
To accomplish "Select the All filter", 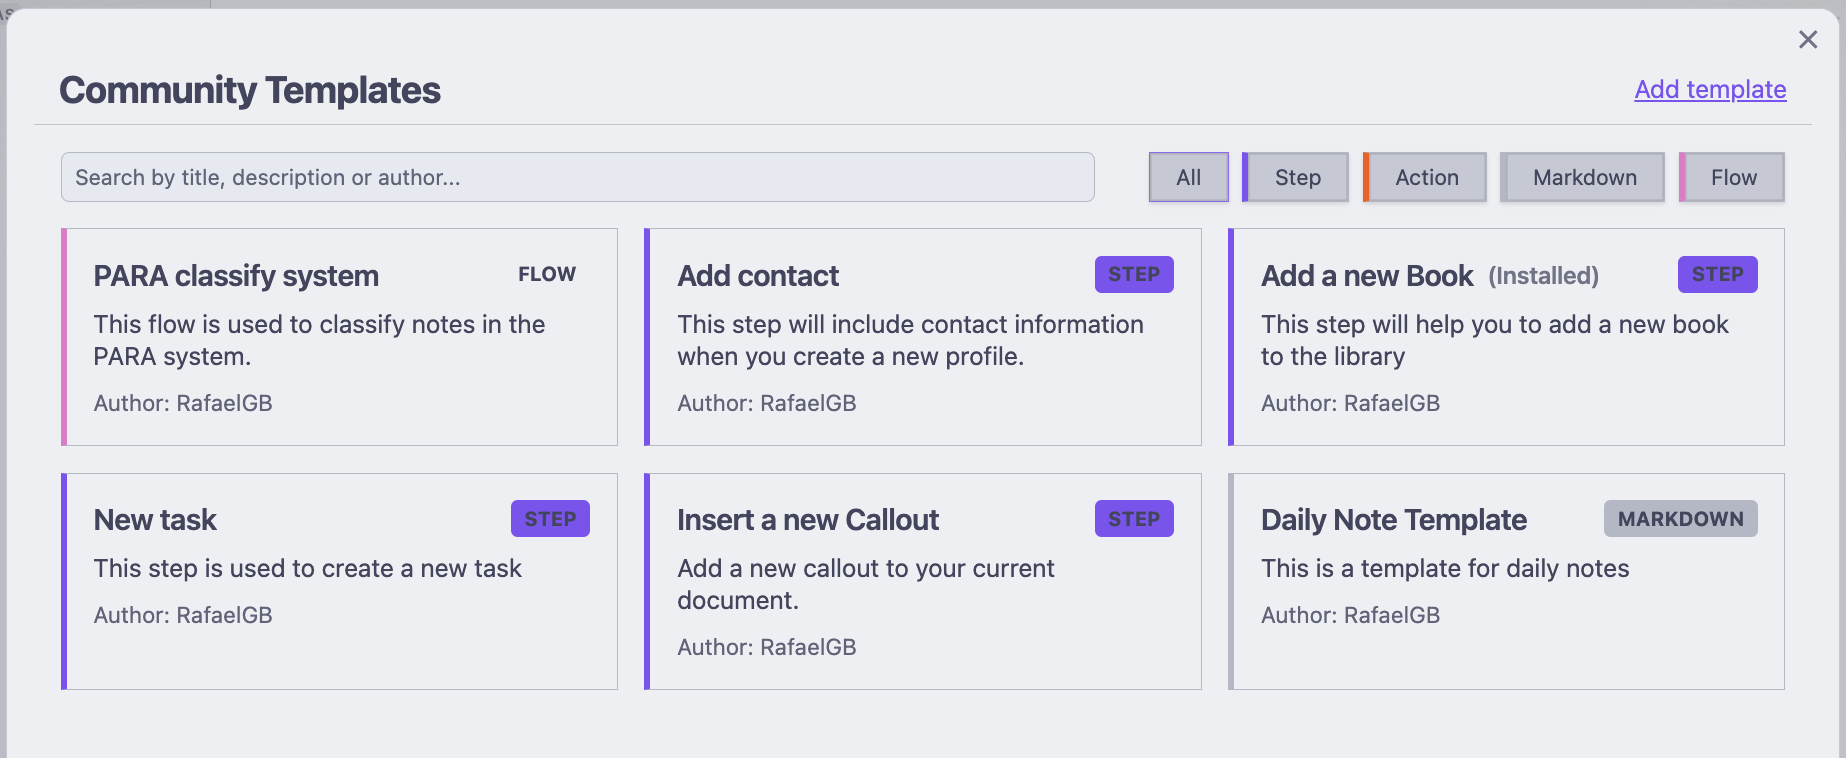I will [1188, 177].
